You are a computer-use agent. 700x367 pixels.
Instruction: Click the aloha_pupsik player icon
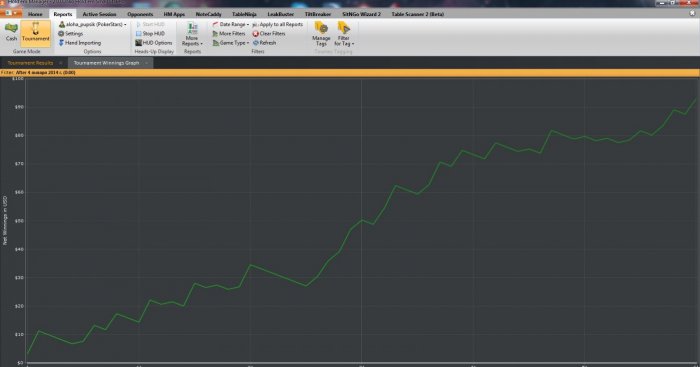pyautogui.click(x=62, y=25)
